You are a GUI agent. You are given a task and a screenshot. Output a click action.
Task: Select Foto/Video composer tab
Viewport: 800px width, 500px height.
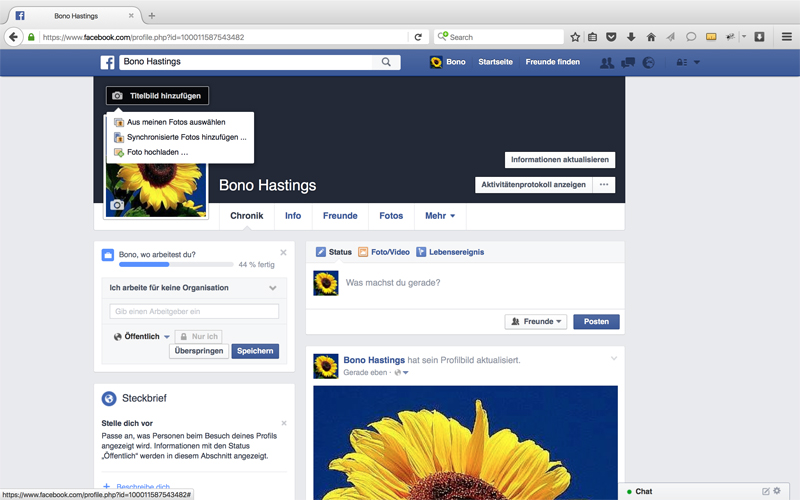(384, 252)
